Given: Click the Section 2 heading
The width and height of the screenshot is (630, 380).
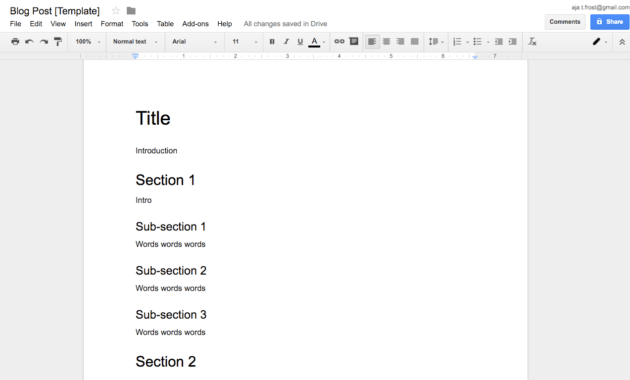Looking at the screenshot, I should 166,362.
